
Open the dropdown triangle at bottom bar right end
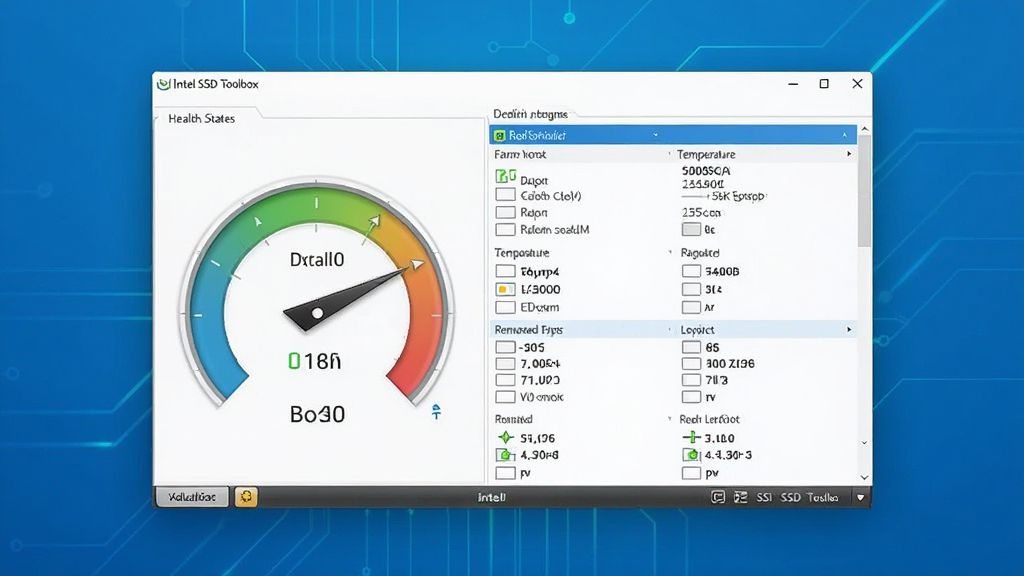[861, 498]
